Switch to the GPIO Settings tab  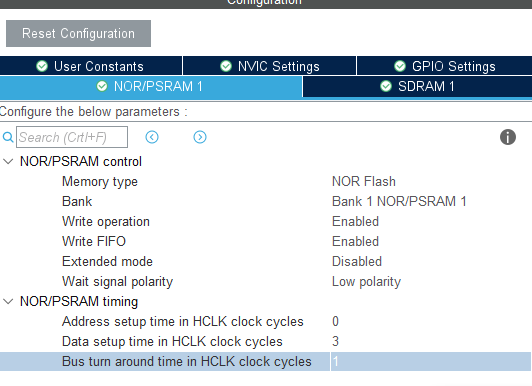444,66
